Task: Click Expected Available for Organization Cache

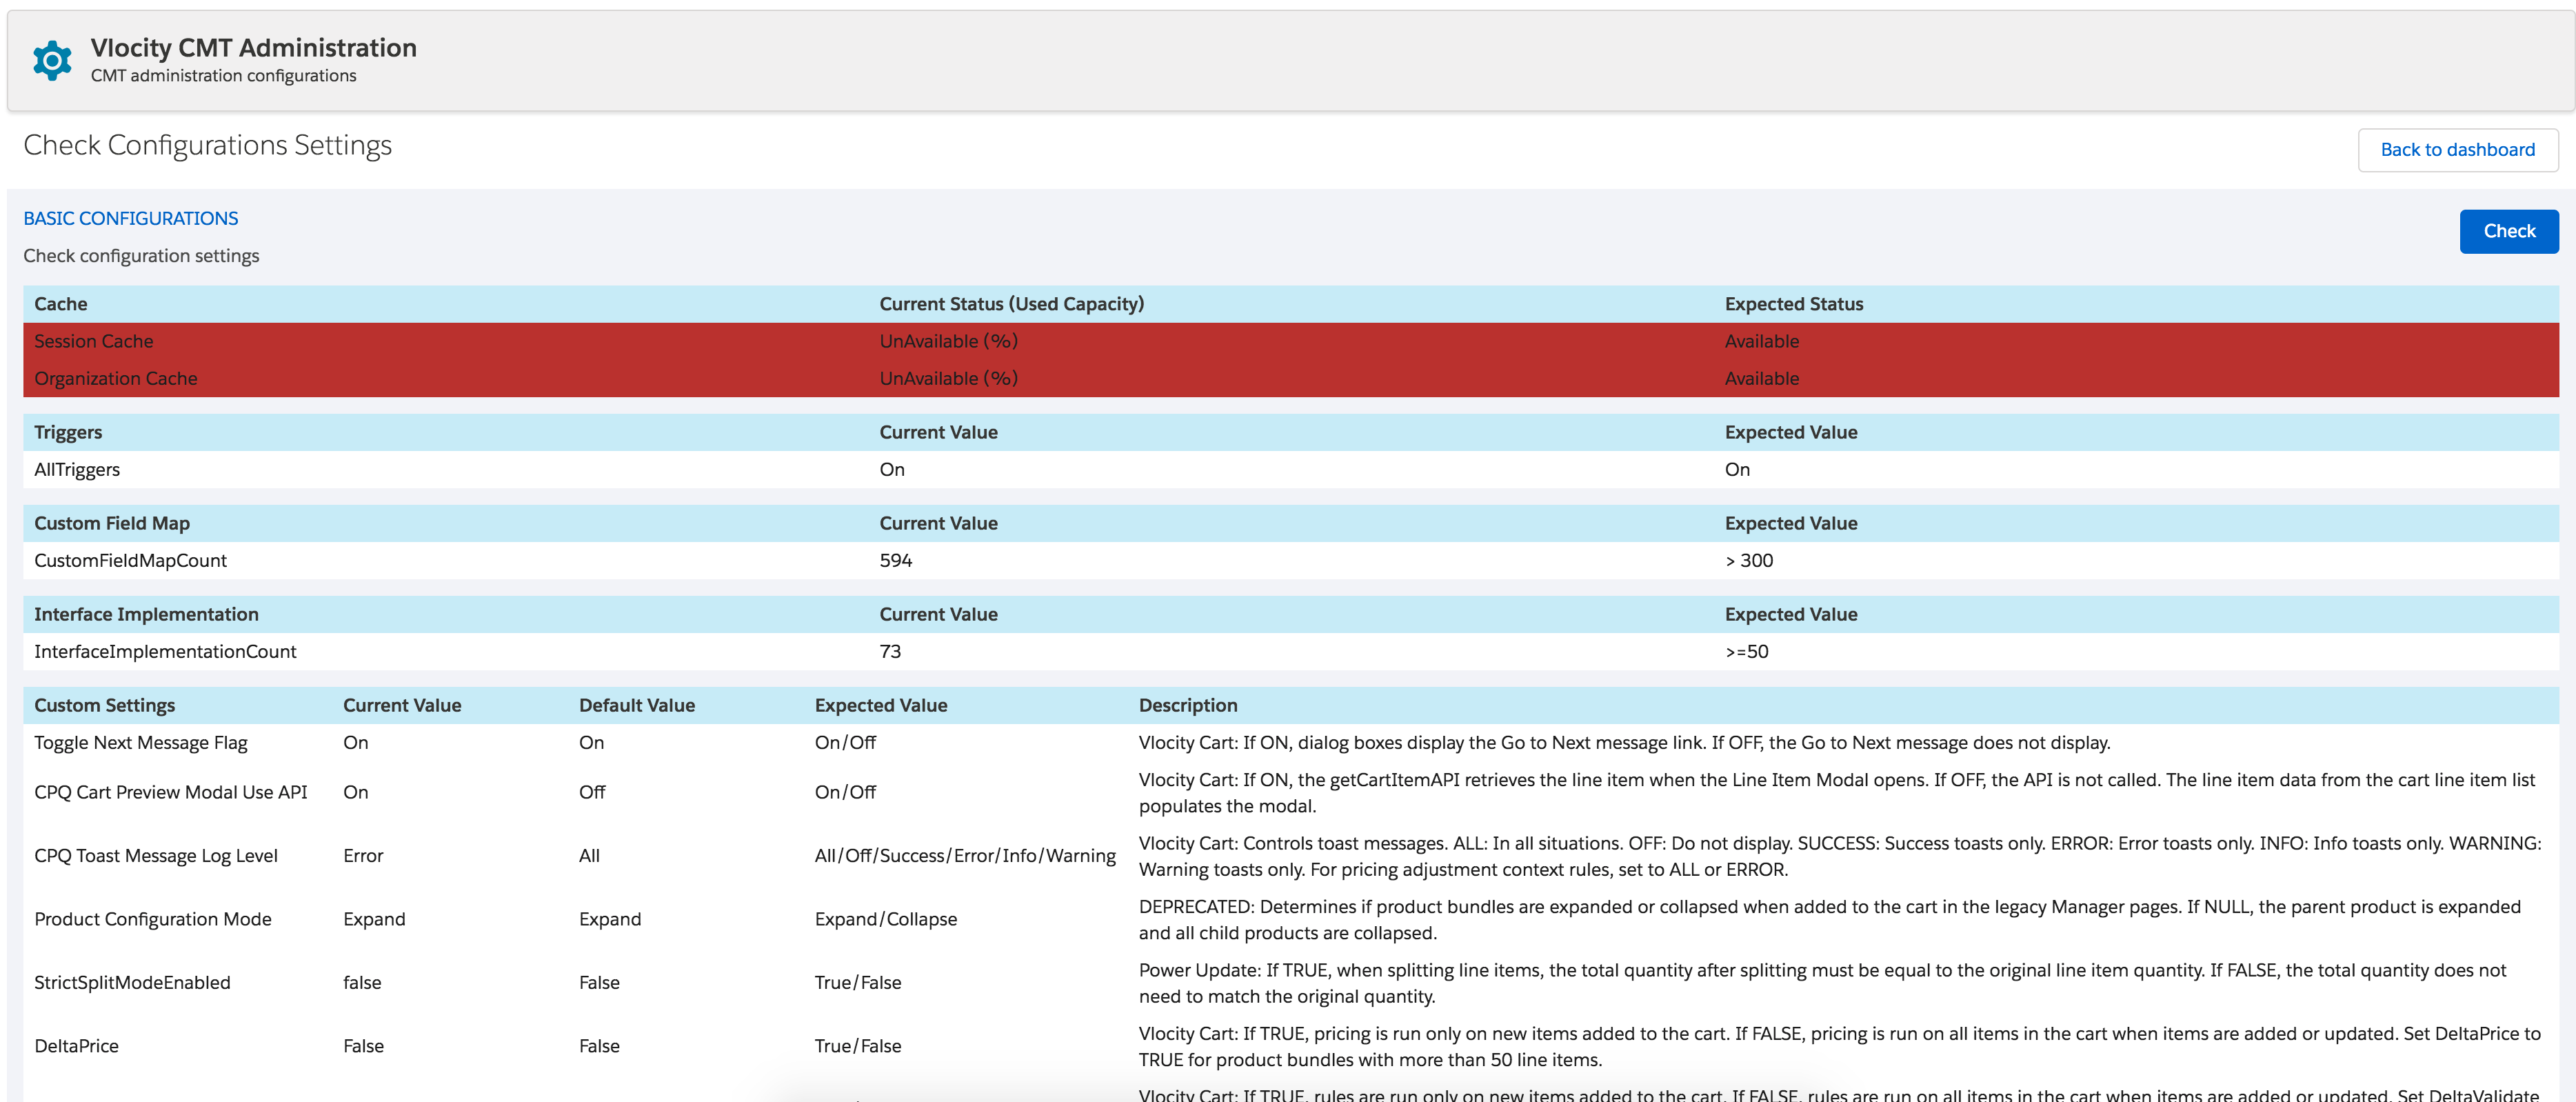Action: pos(1761,378)
